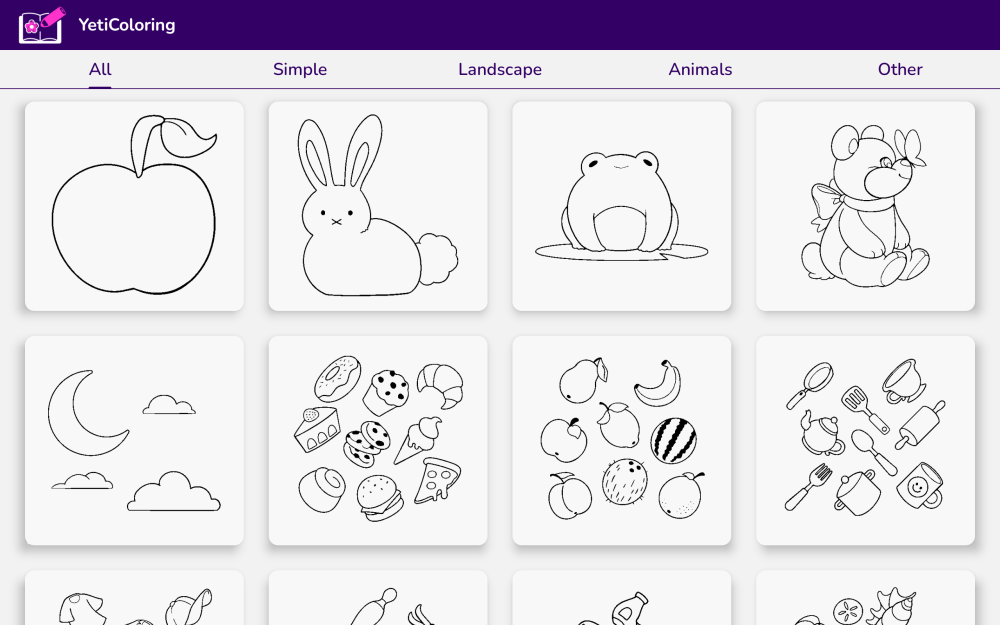Open the apple coloring page
Viewport: 1000px width, 625px height.
[135, 206]
